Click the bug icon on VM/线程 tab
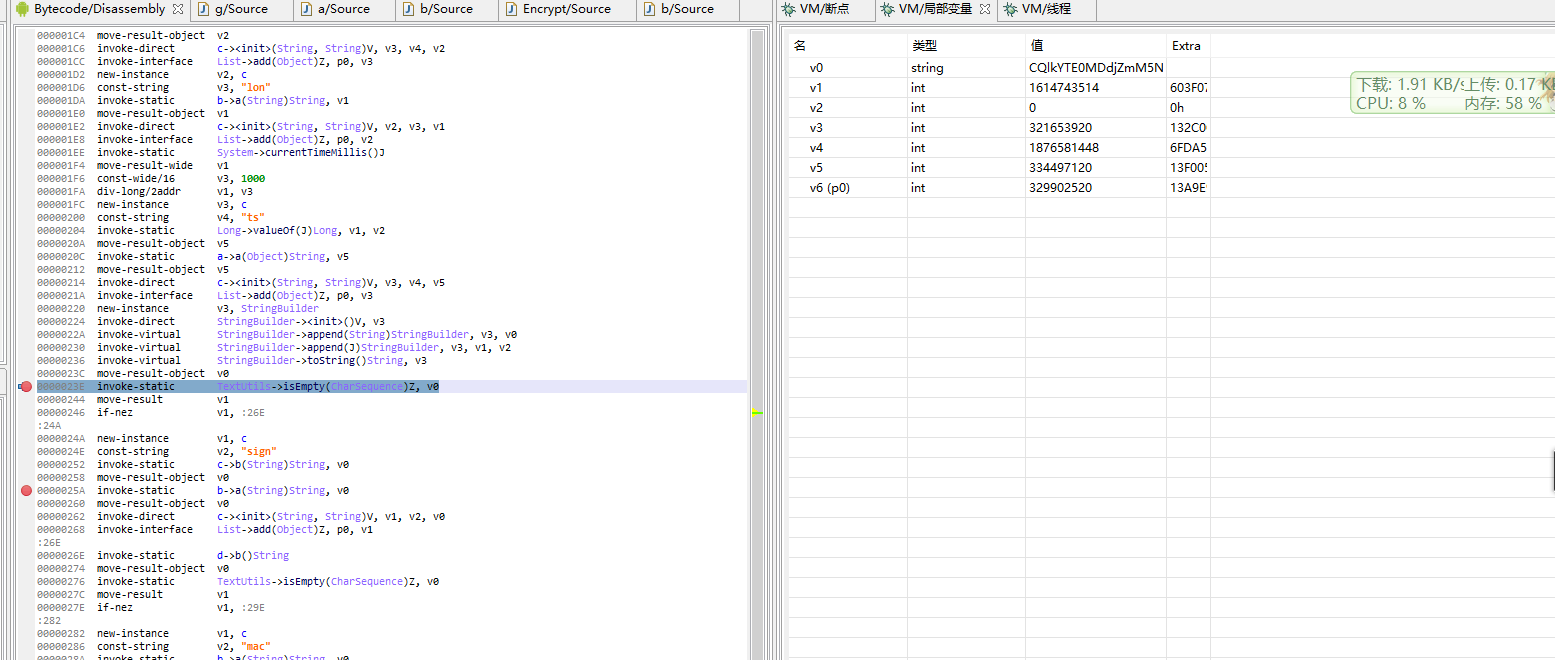The image size is (1555, 660). point(1010,9)
